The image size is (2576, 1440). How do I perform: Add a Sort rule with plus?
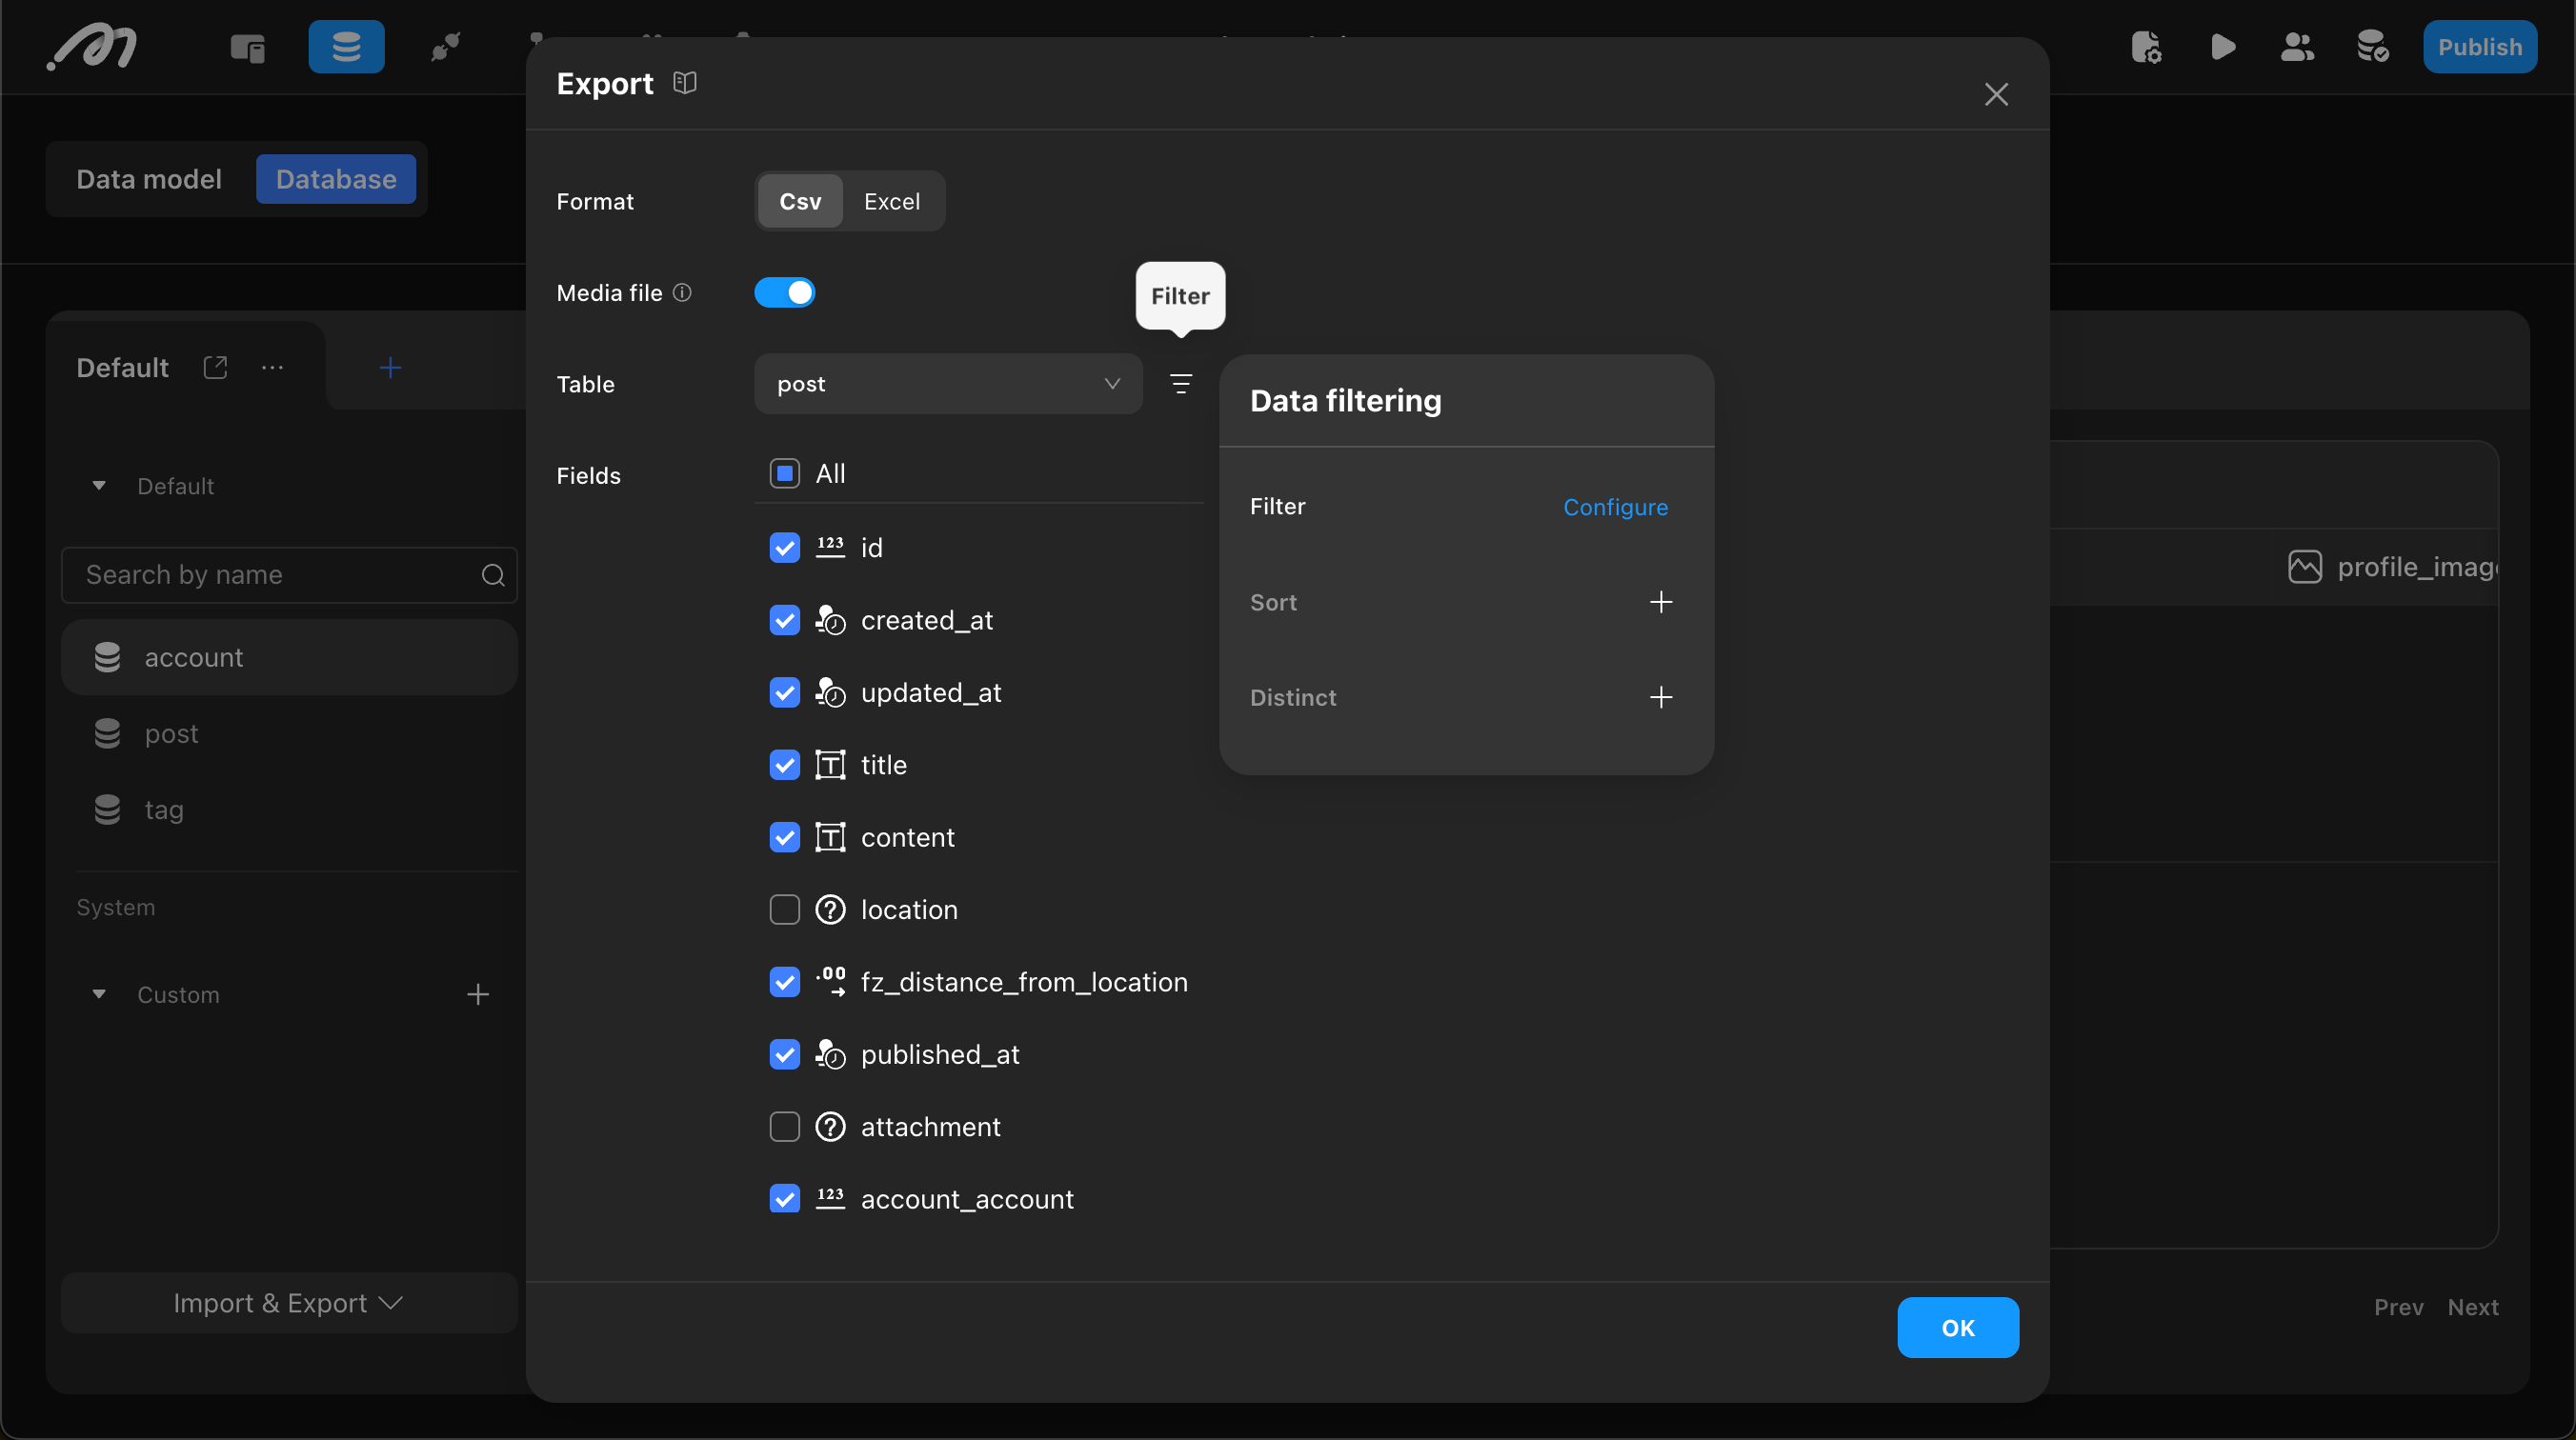pyautogui.click(x=1661, y=602)
